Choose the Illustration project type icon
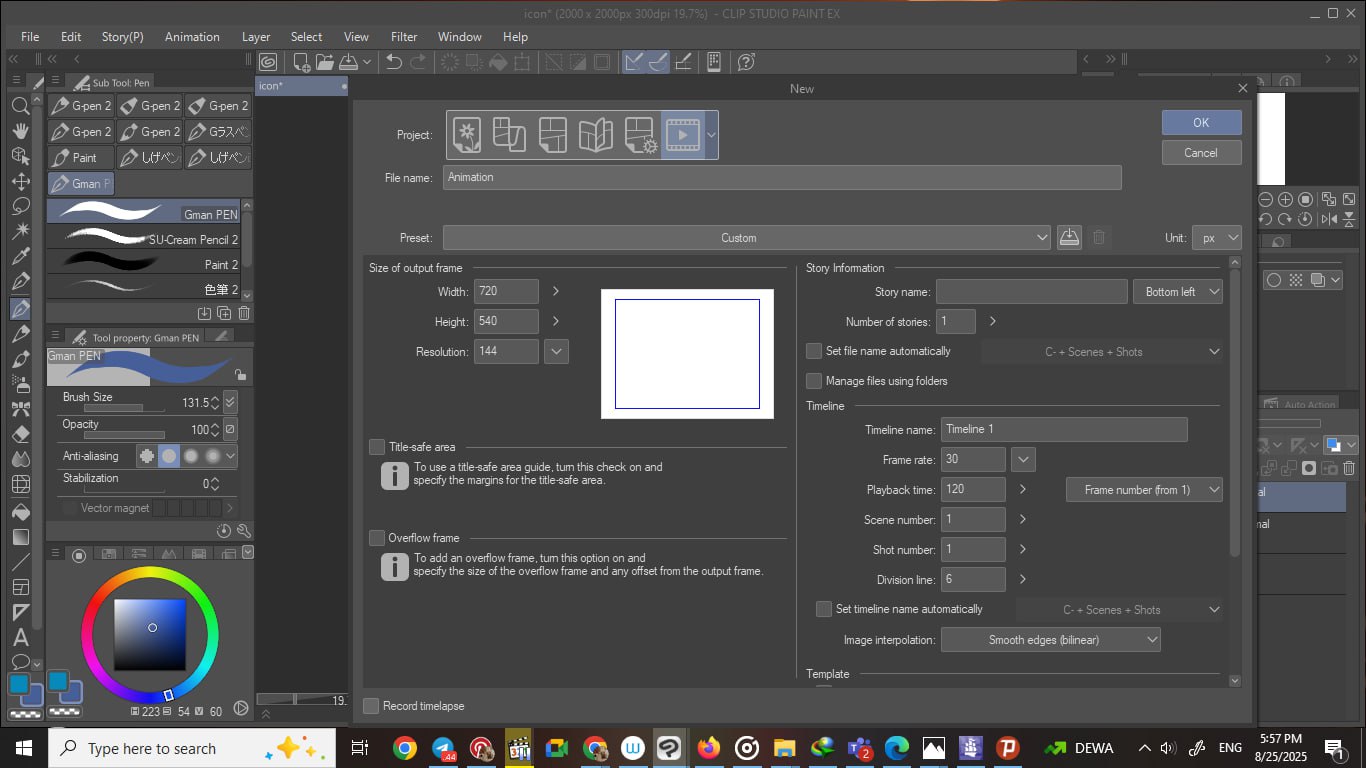1366x768 pixels. (466, 135)
